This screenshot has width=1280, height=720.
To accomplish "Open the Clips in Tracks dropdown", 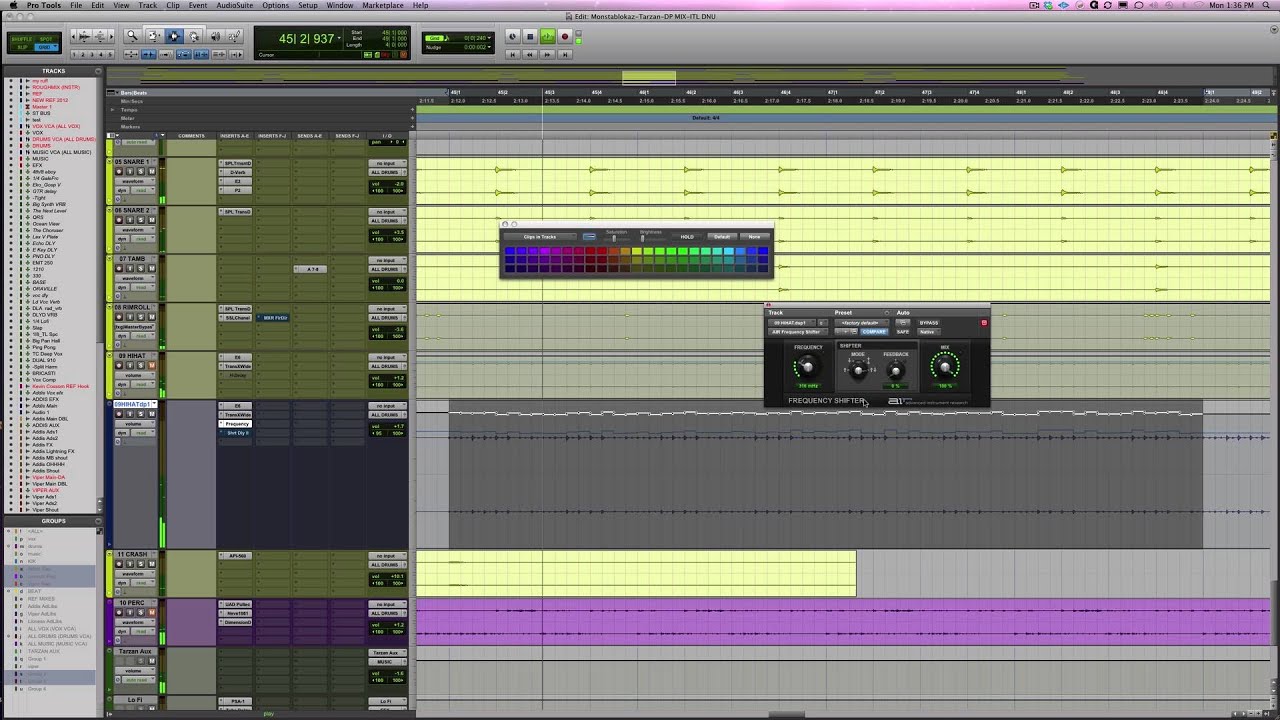I will 540,237.
